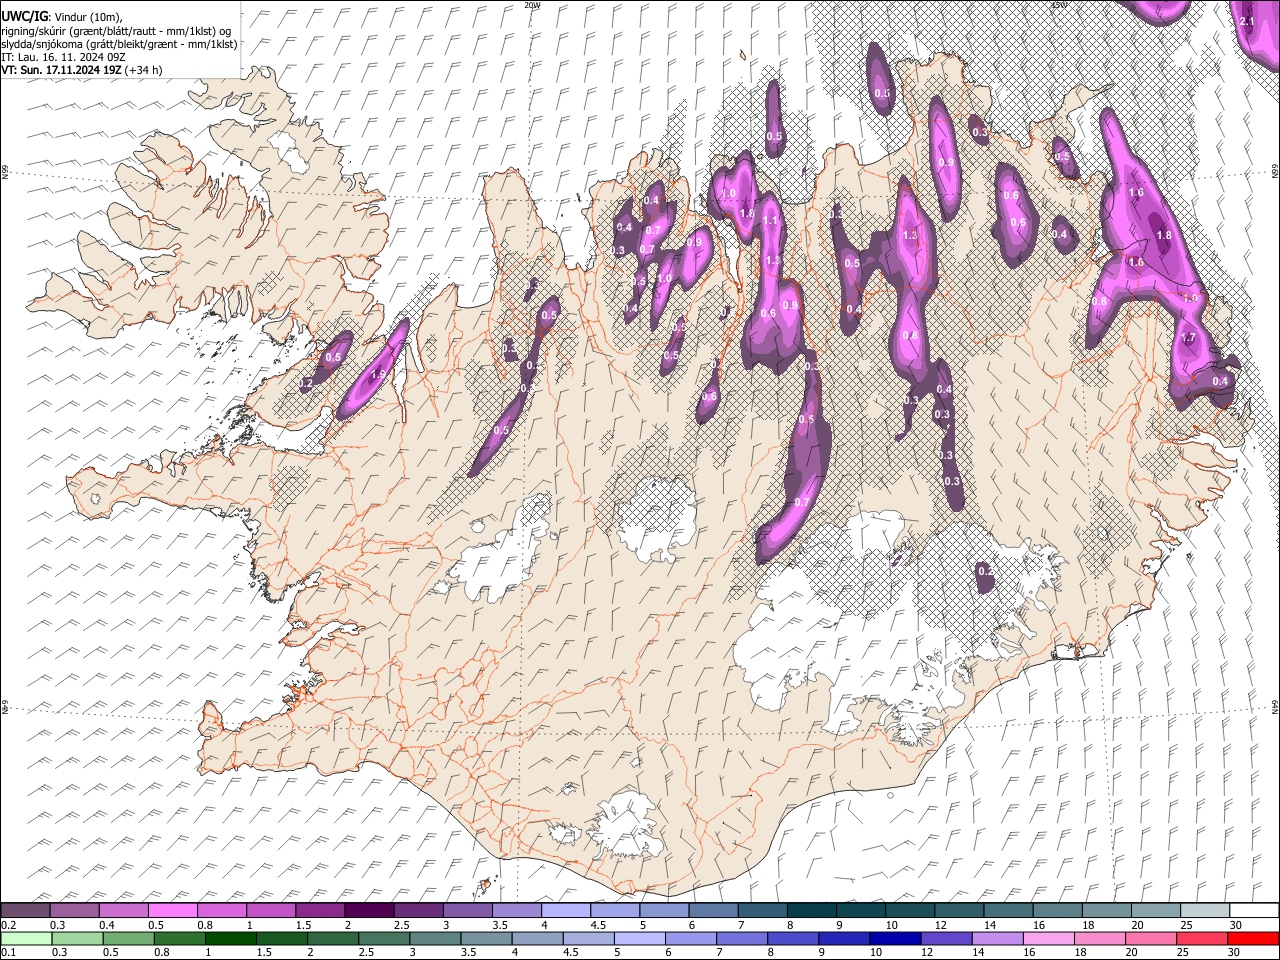This screenshot has width=1280, height=960.
Task: Select the violet swatch labeled 3 in purple scale
Action: [467, 910]
